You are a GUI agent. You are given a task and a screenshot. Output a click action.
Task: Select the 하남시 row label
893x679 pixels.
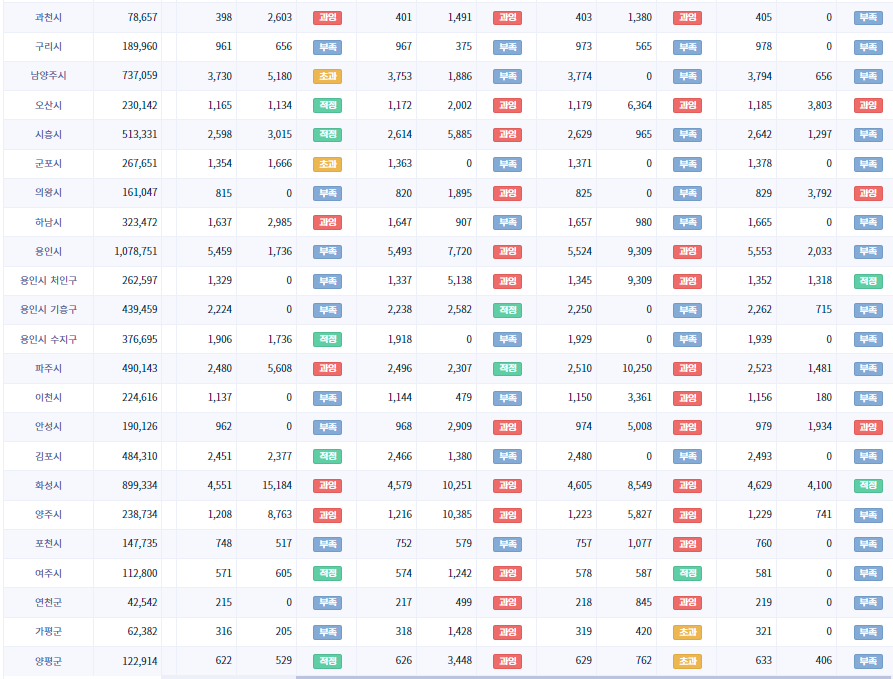pyautogui.click(x=48, y=222)
